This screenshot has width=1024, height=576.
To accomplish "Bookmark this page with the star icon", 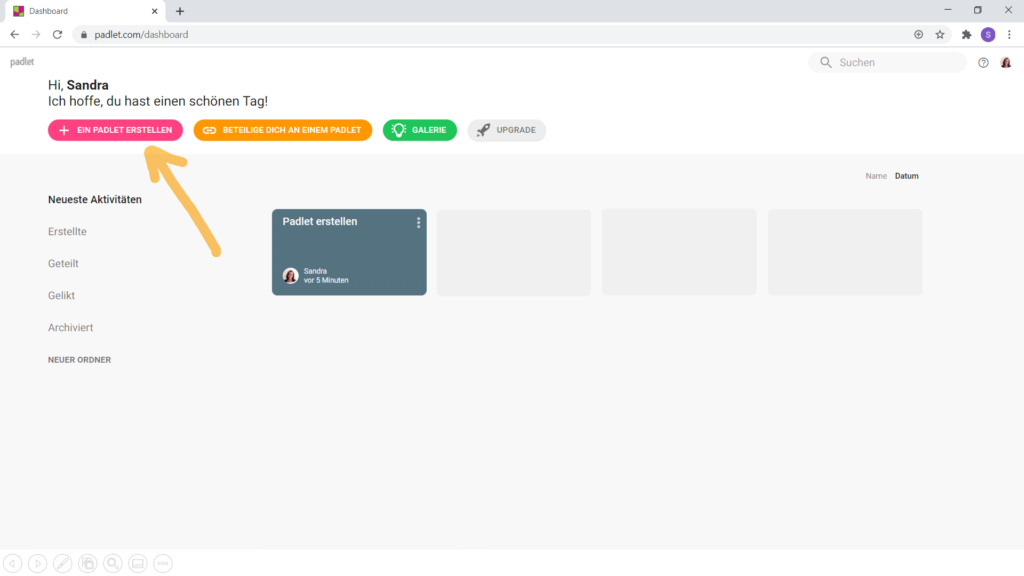I will click(940, 35).
